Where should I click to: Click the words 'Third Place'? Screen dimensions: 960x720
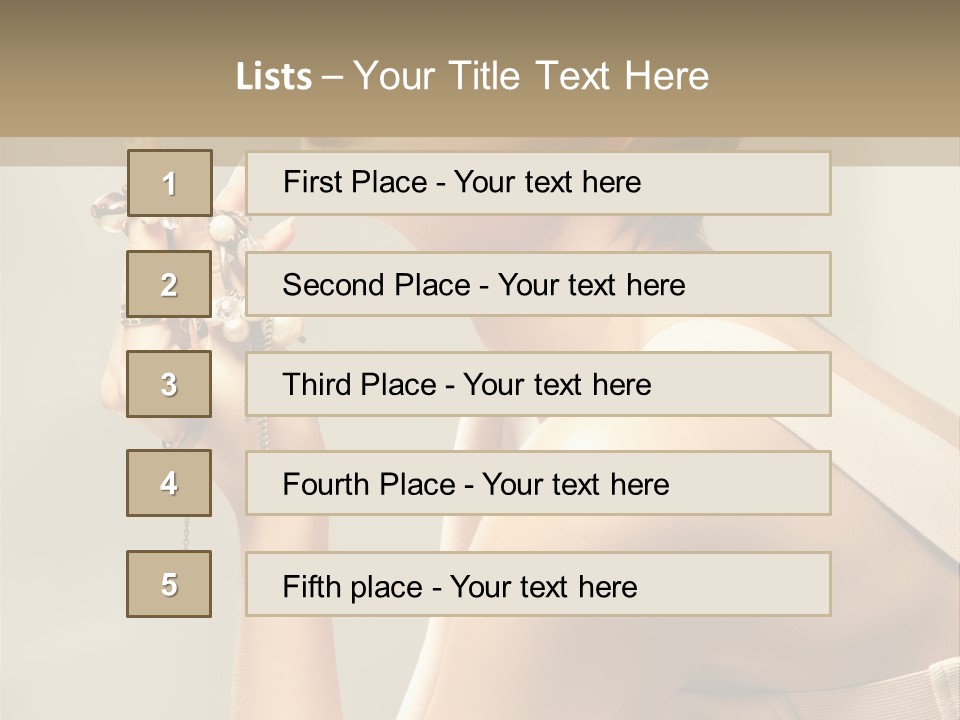(x=359, y=384)
